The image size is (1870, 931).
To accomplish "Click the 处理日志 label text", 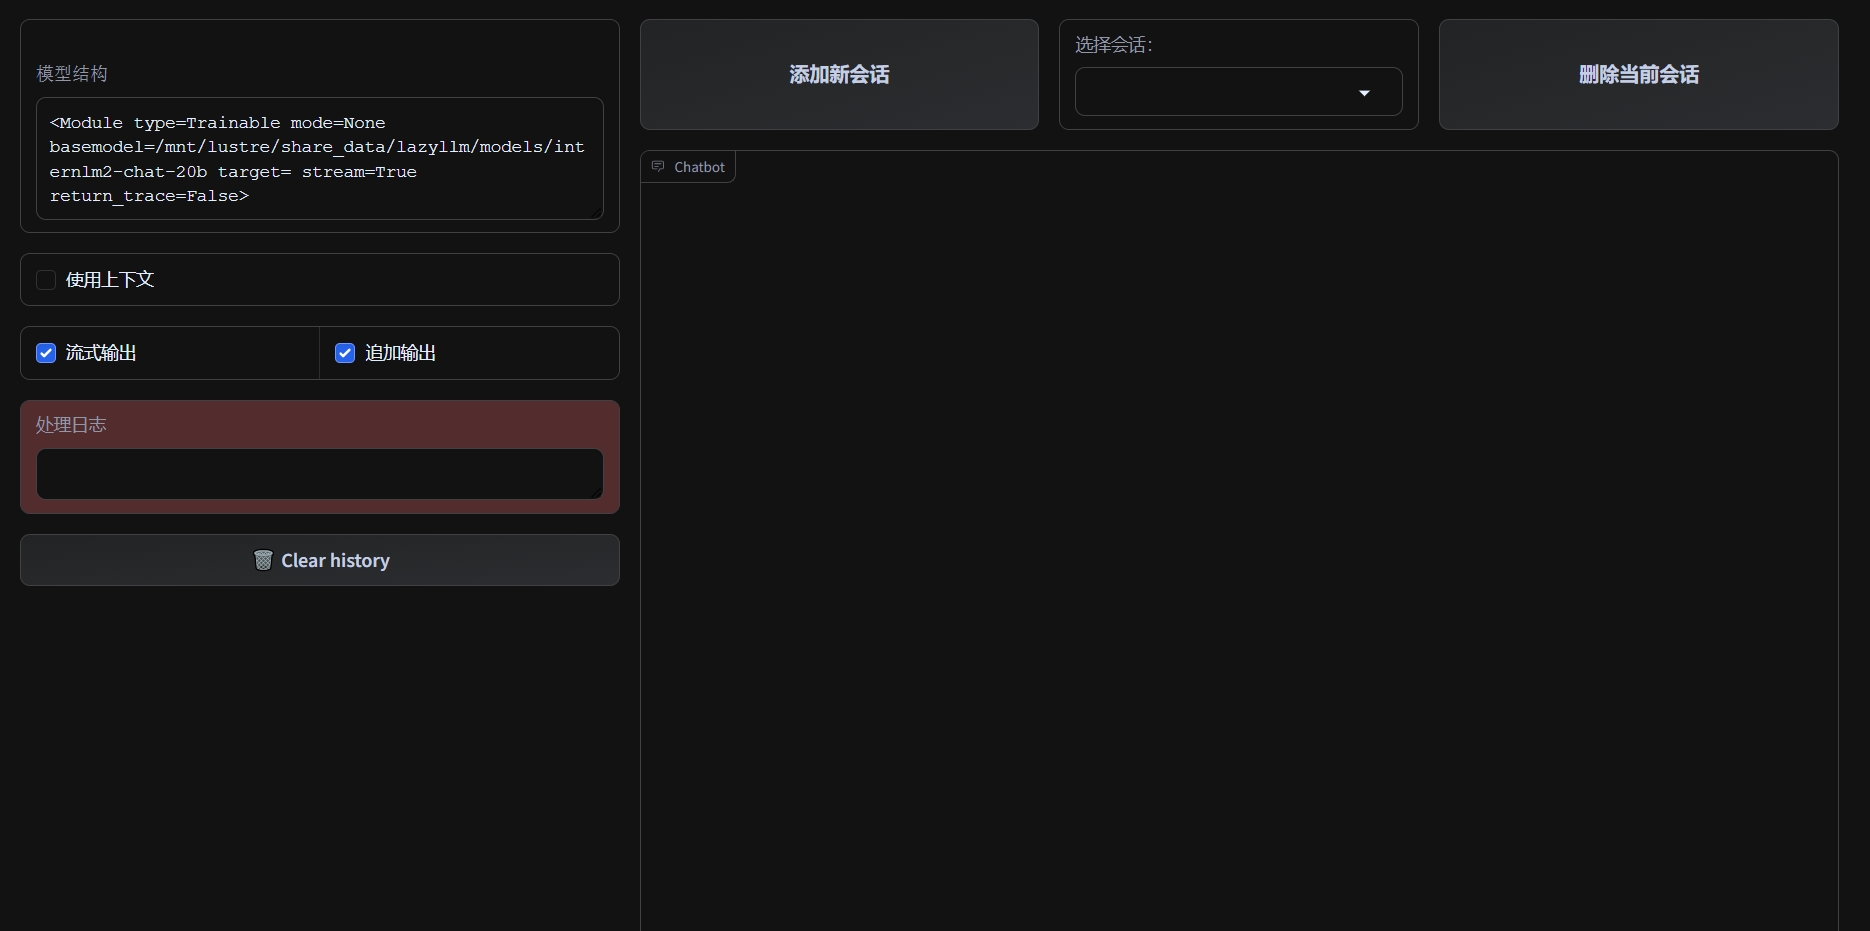I will 71,425.
